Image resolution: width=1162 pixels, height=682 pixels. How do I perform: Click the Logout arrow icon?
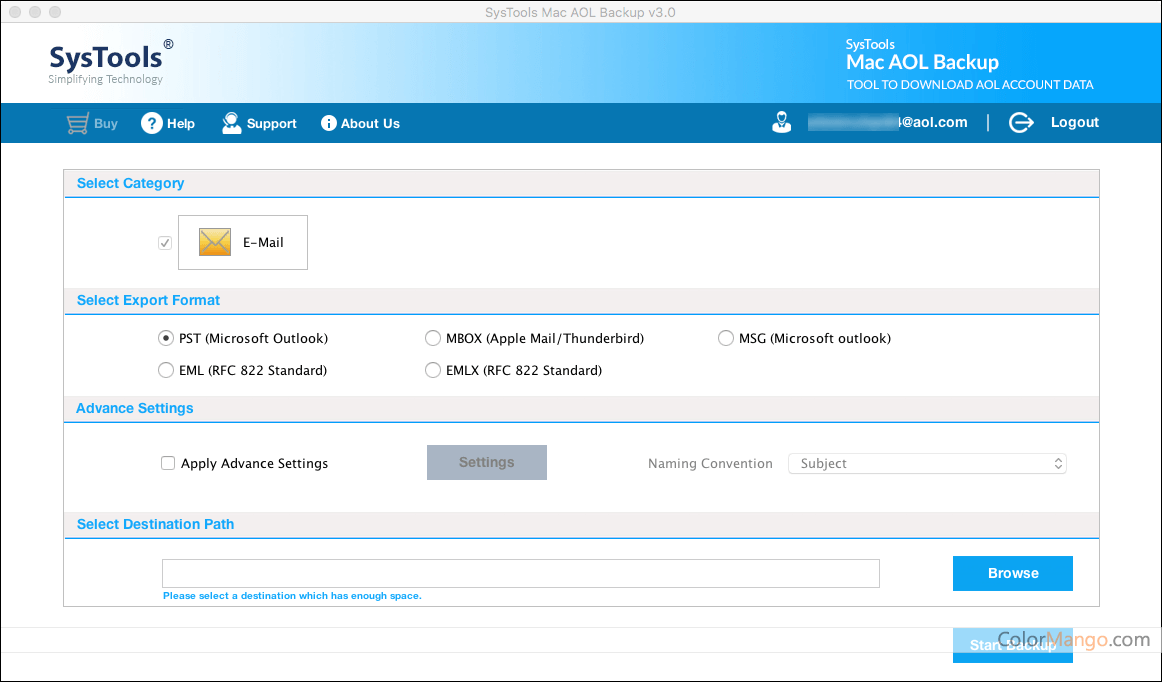tap(1020, 123)
